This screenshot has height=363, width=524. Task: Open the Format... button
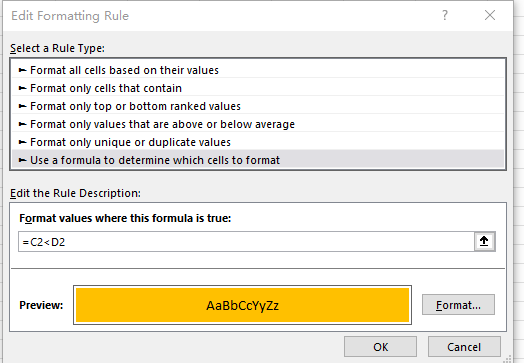pyautogui.click(x=458, y=305)
